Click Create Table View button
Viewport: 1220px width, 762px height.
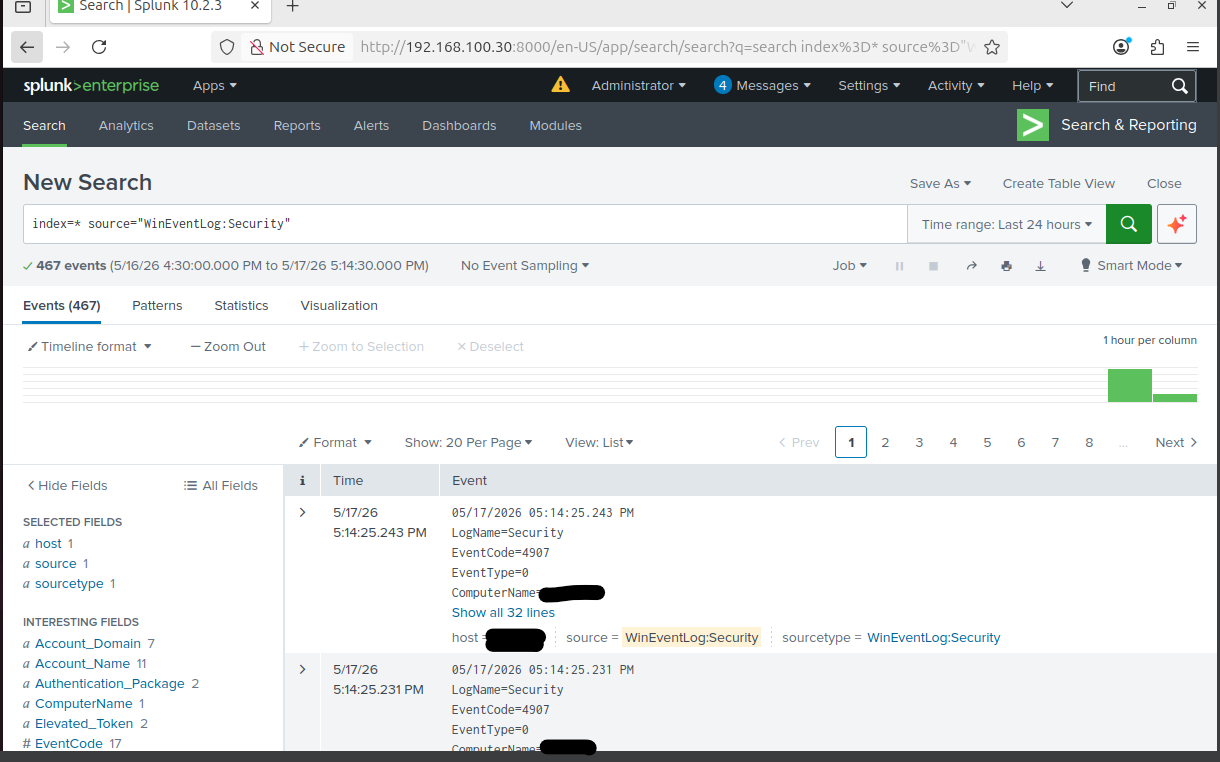[x=1059, y=183]
